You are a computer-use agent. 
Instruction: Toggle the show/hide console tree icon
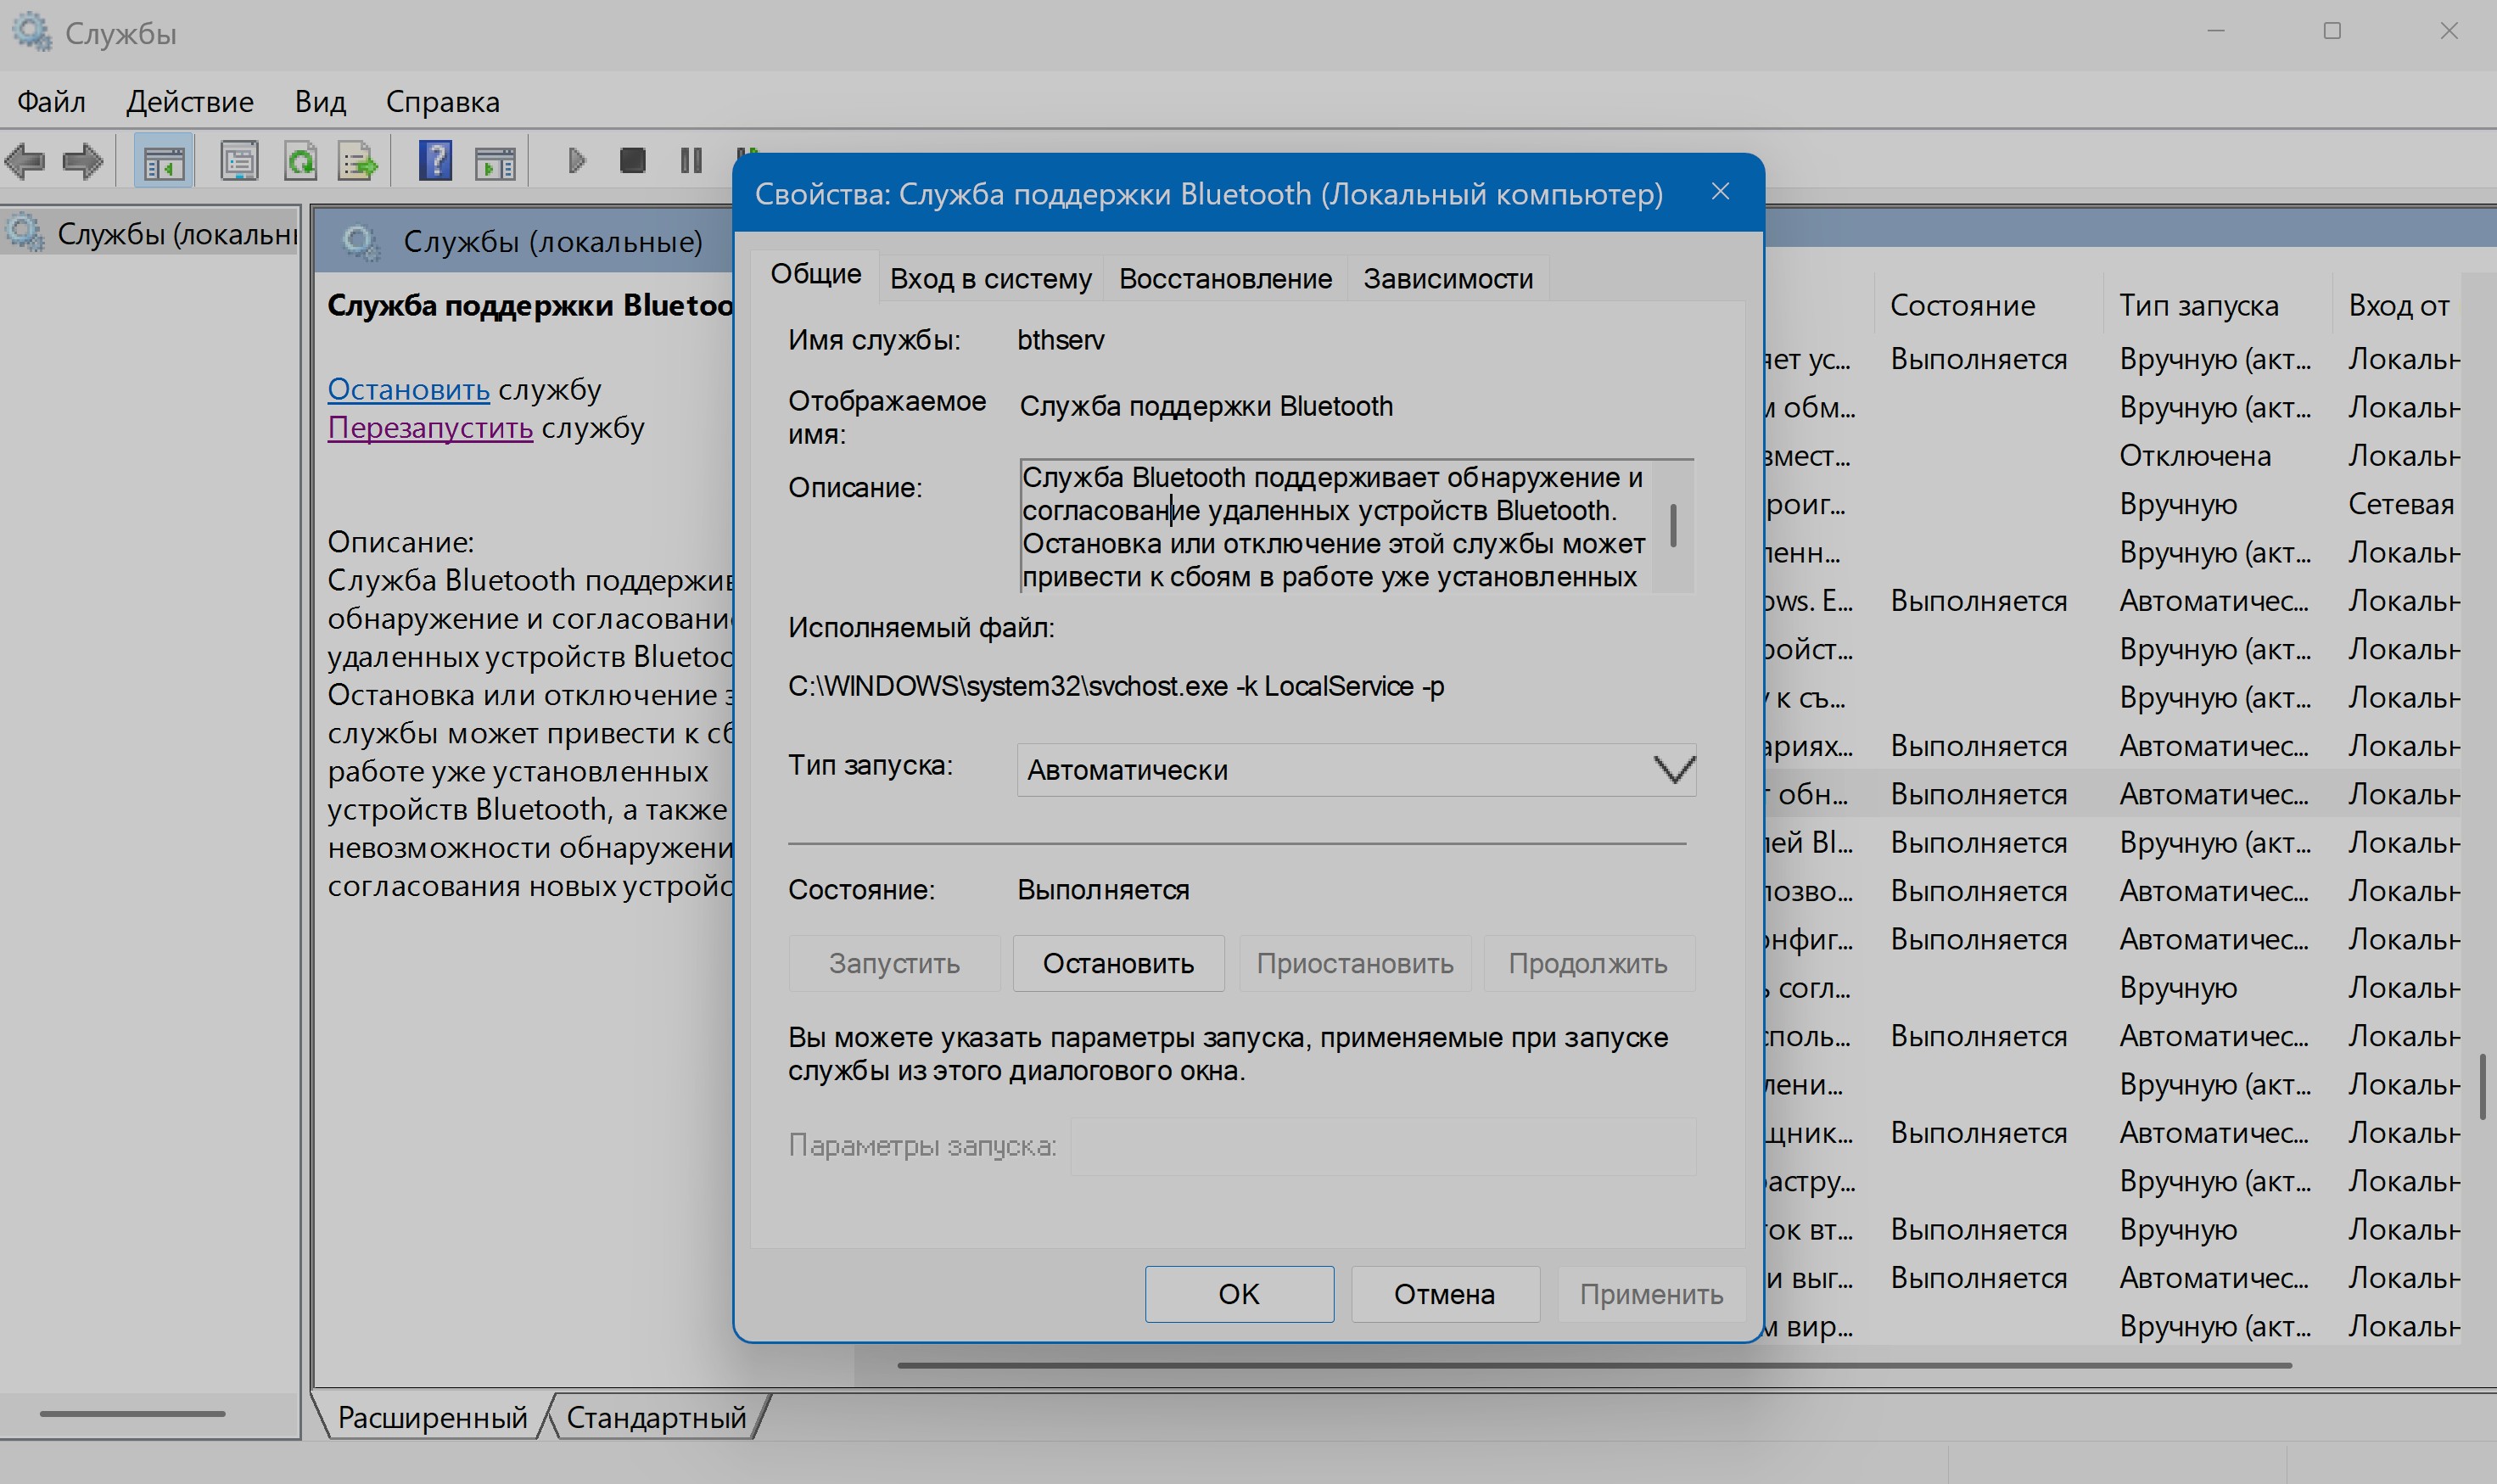click(164, 161)
